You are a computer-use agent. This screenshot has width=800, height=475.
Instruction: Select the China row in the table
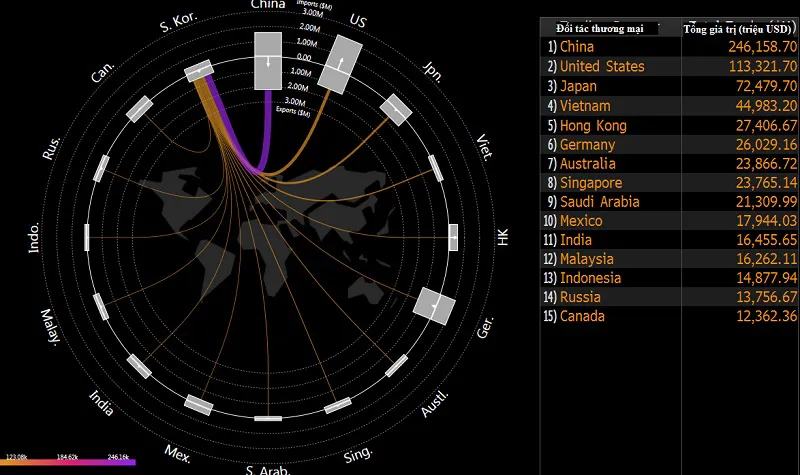pyautogui.click(x=669, y=47)
